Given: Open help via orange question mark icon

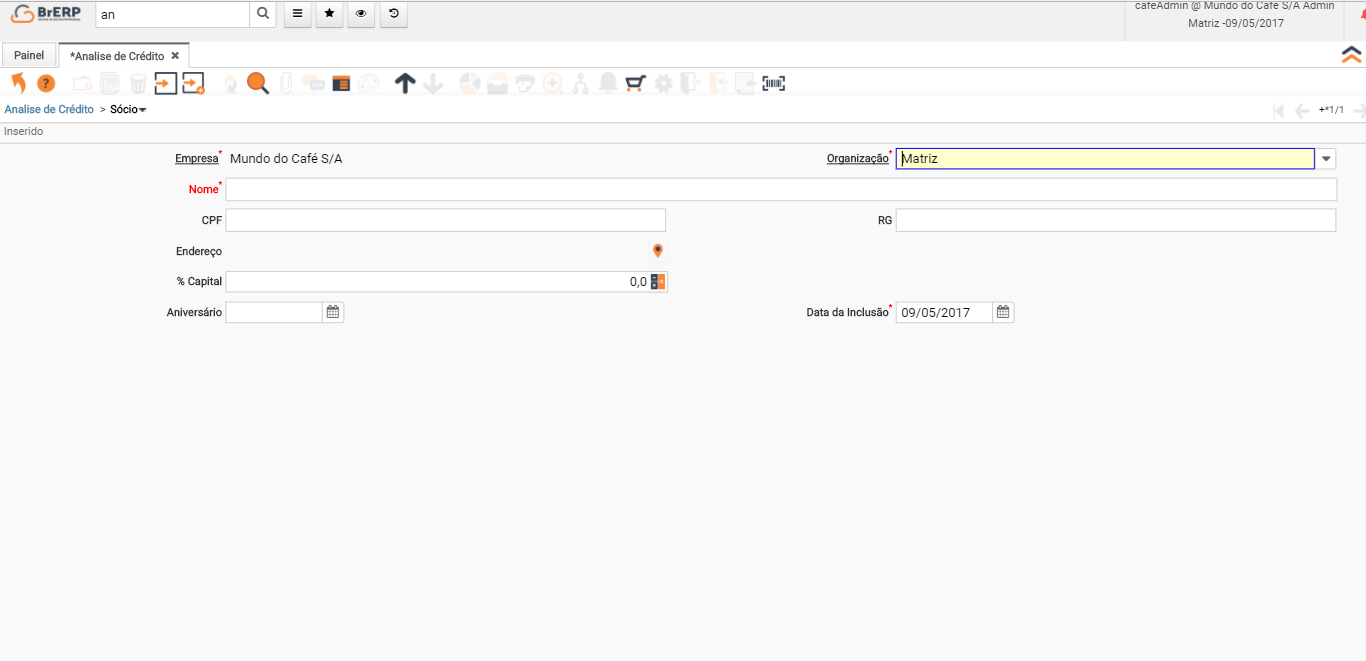Looking at the screenshot, I should [46, 84].
